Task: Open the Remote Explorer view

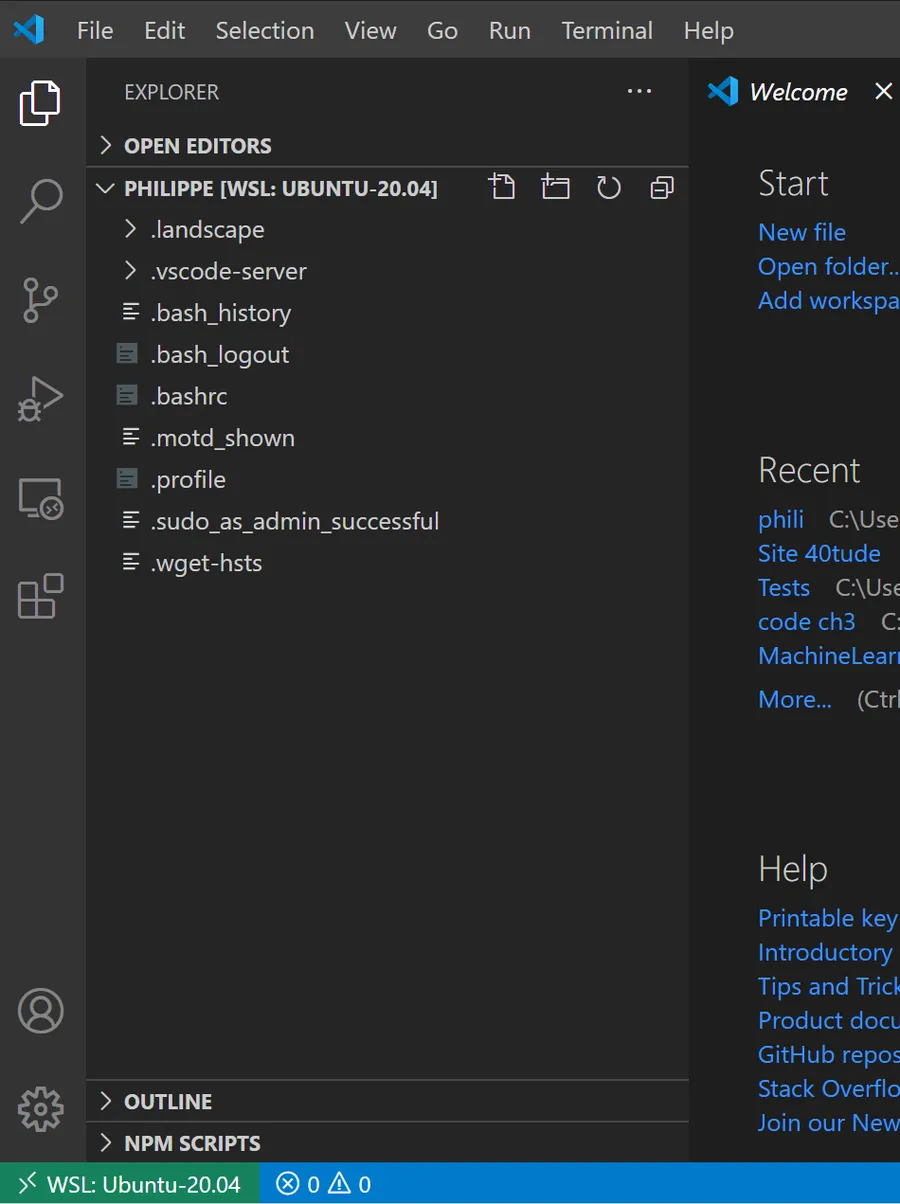Action: [x=41, y=498]
